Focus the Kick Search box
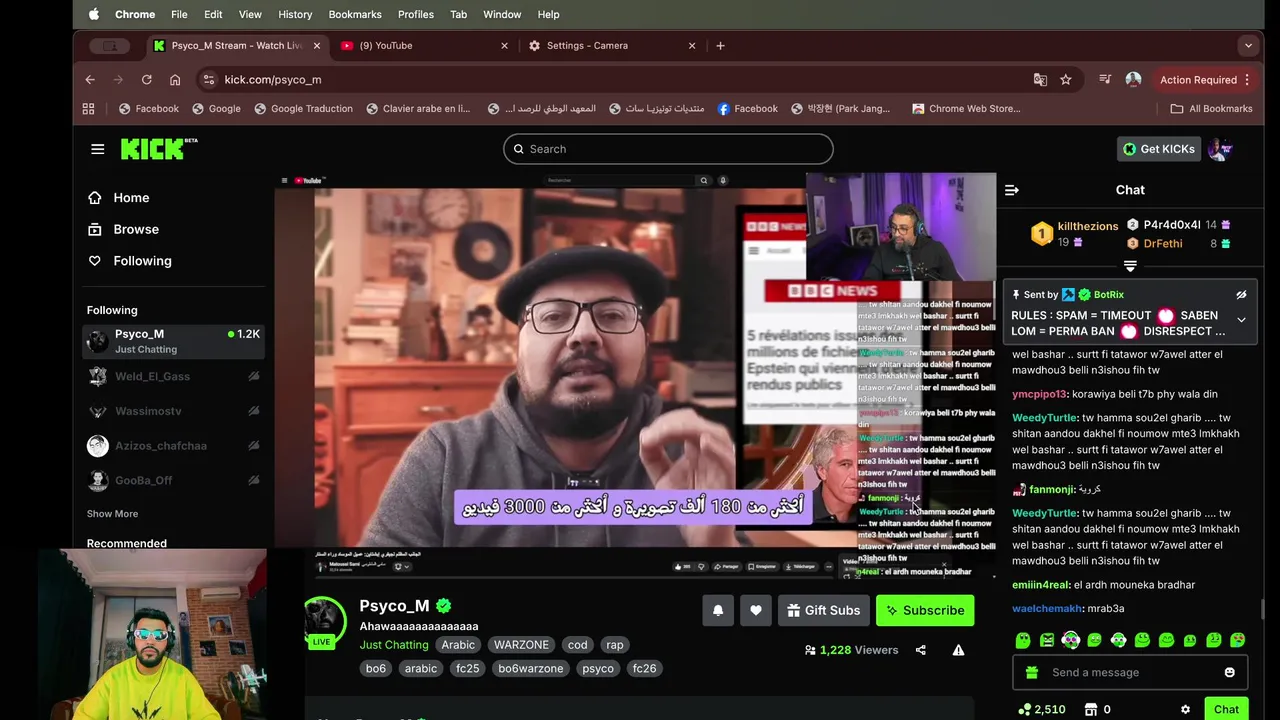Screen dimensions: 1280x720 pyautogui.click(x=668, y=149)
